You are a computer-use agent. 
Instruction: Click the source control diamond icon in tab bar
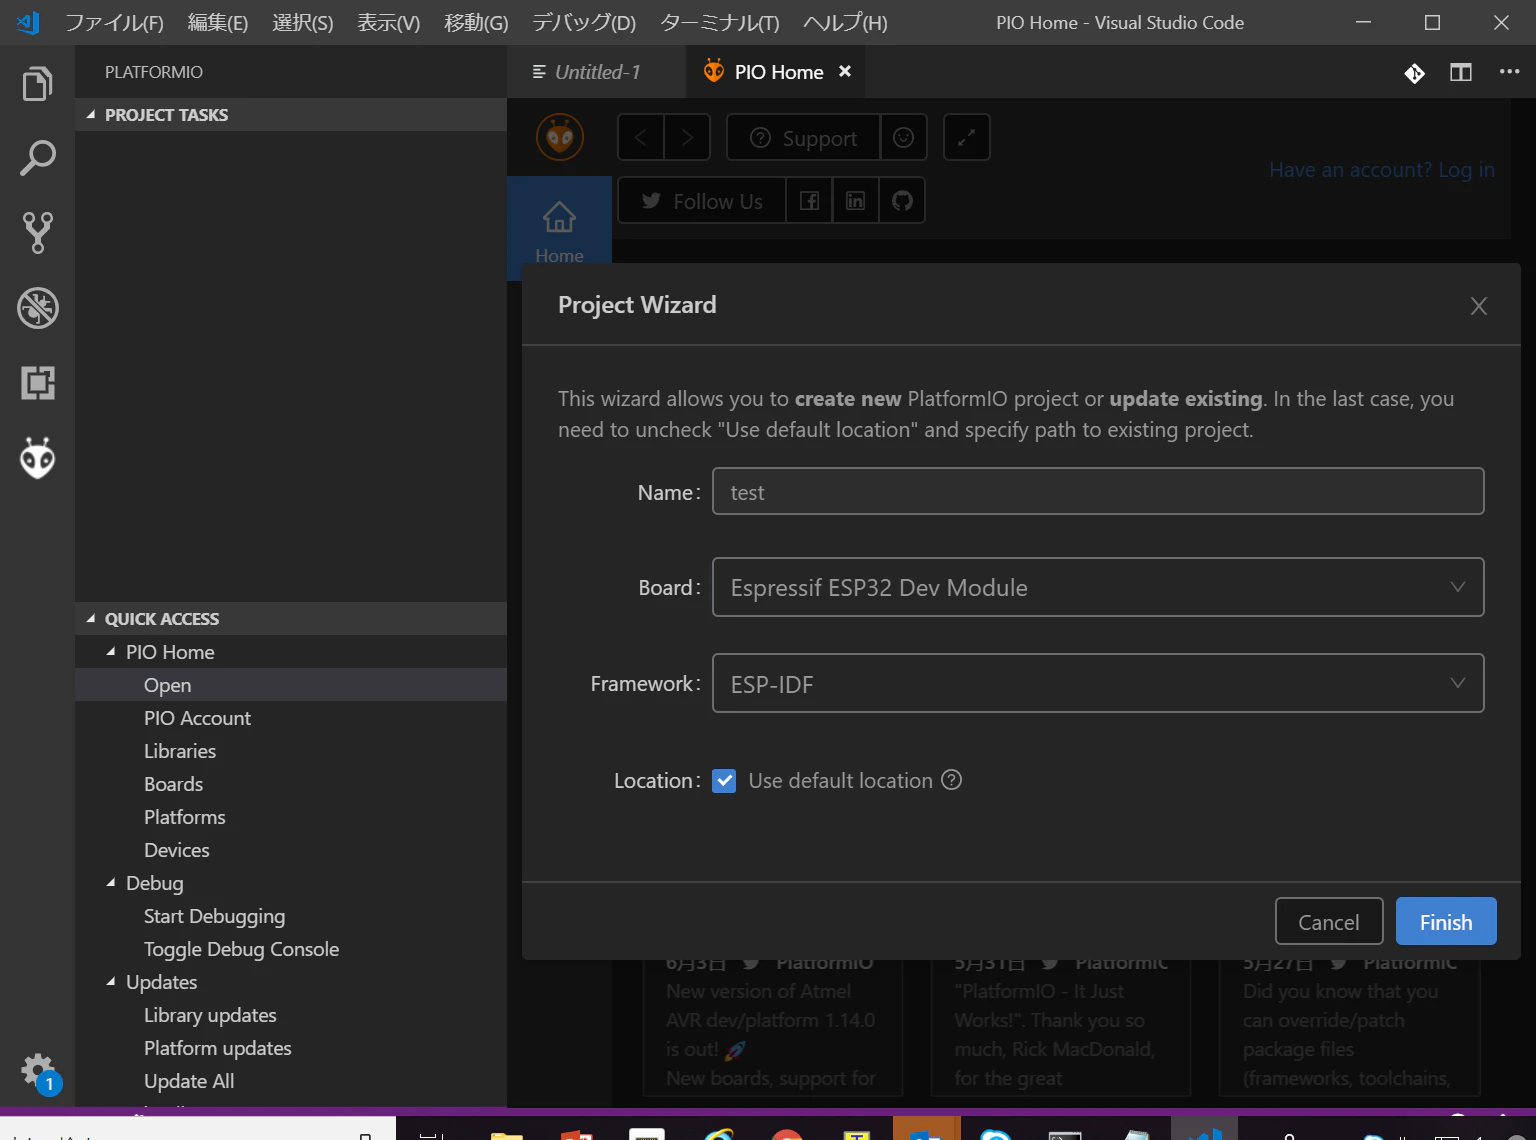[x=1414, y=72]
